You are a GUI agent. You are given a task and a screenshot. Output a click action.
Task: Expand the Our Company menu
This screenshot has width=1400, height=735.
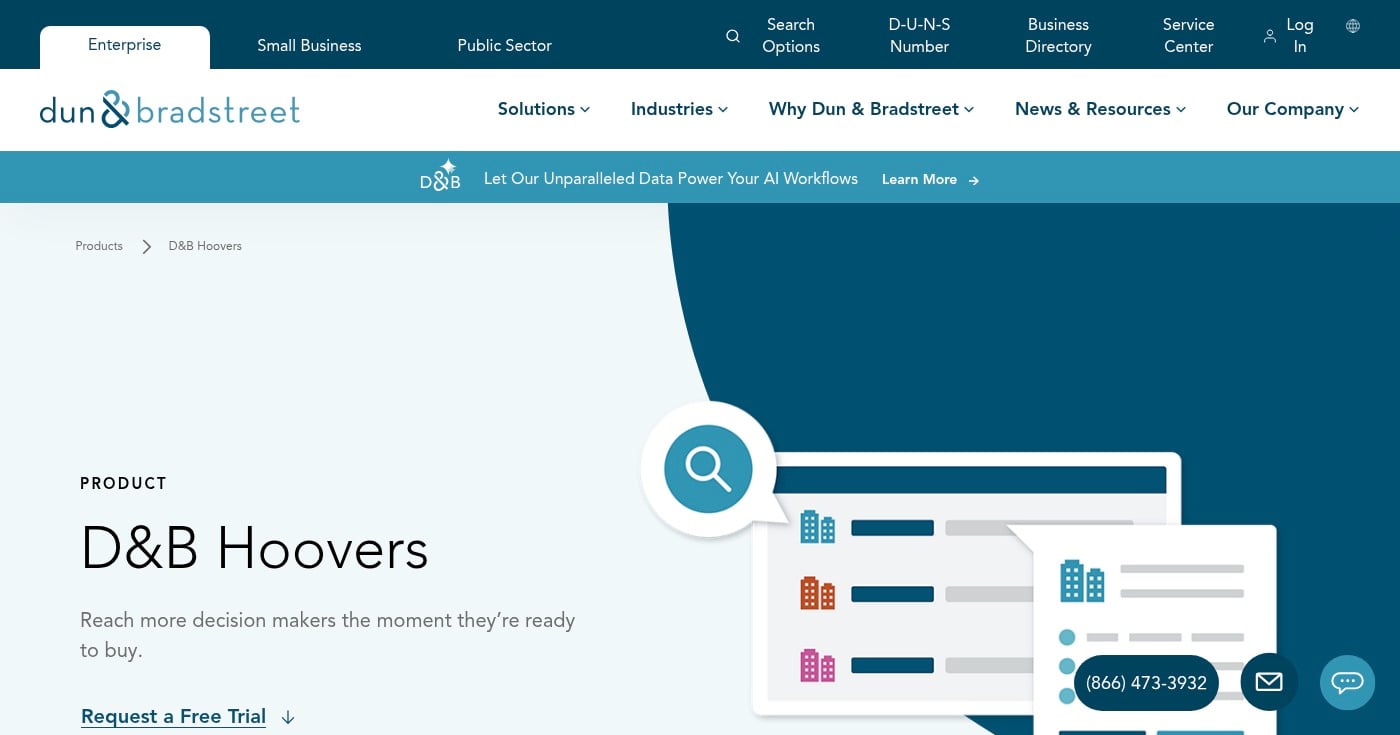(x=1293, y=109)
